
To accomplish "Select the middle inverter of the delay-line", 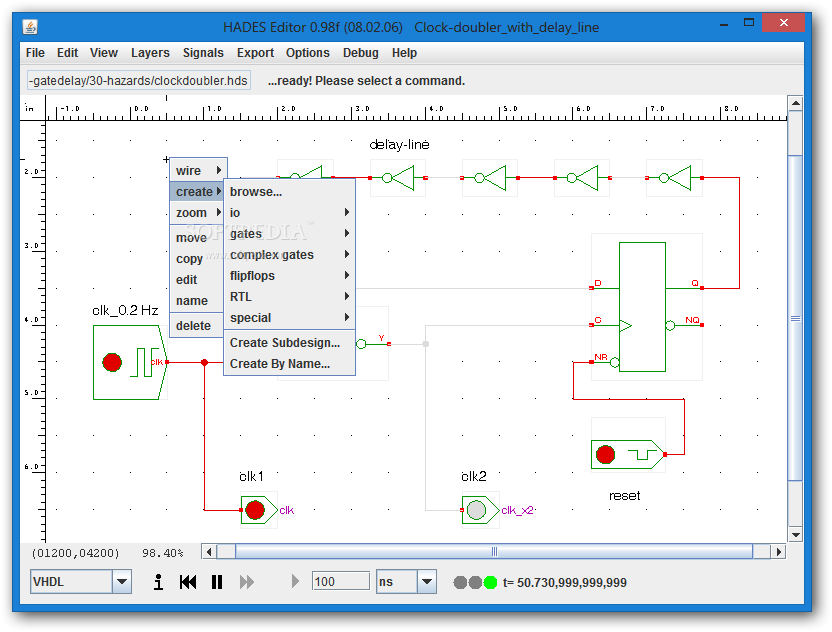I will point(491,178).
